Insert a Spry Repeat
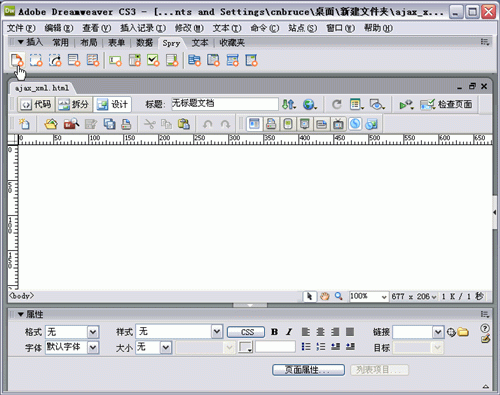The width and height of the screenshot is (500, 395). (55, 60)
